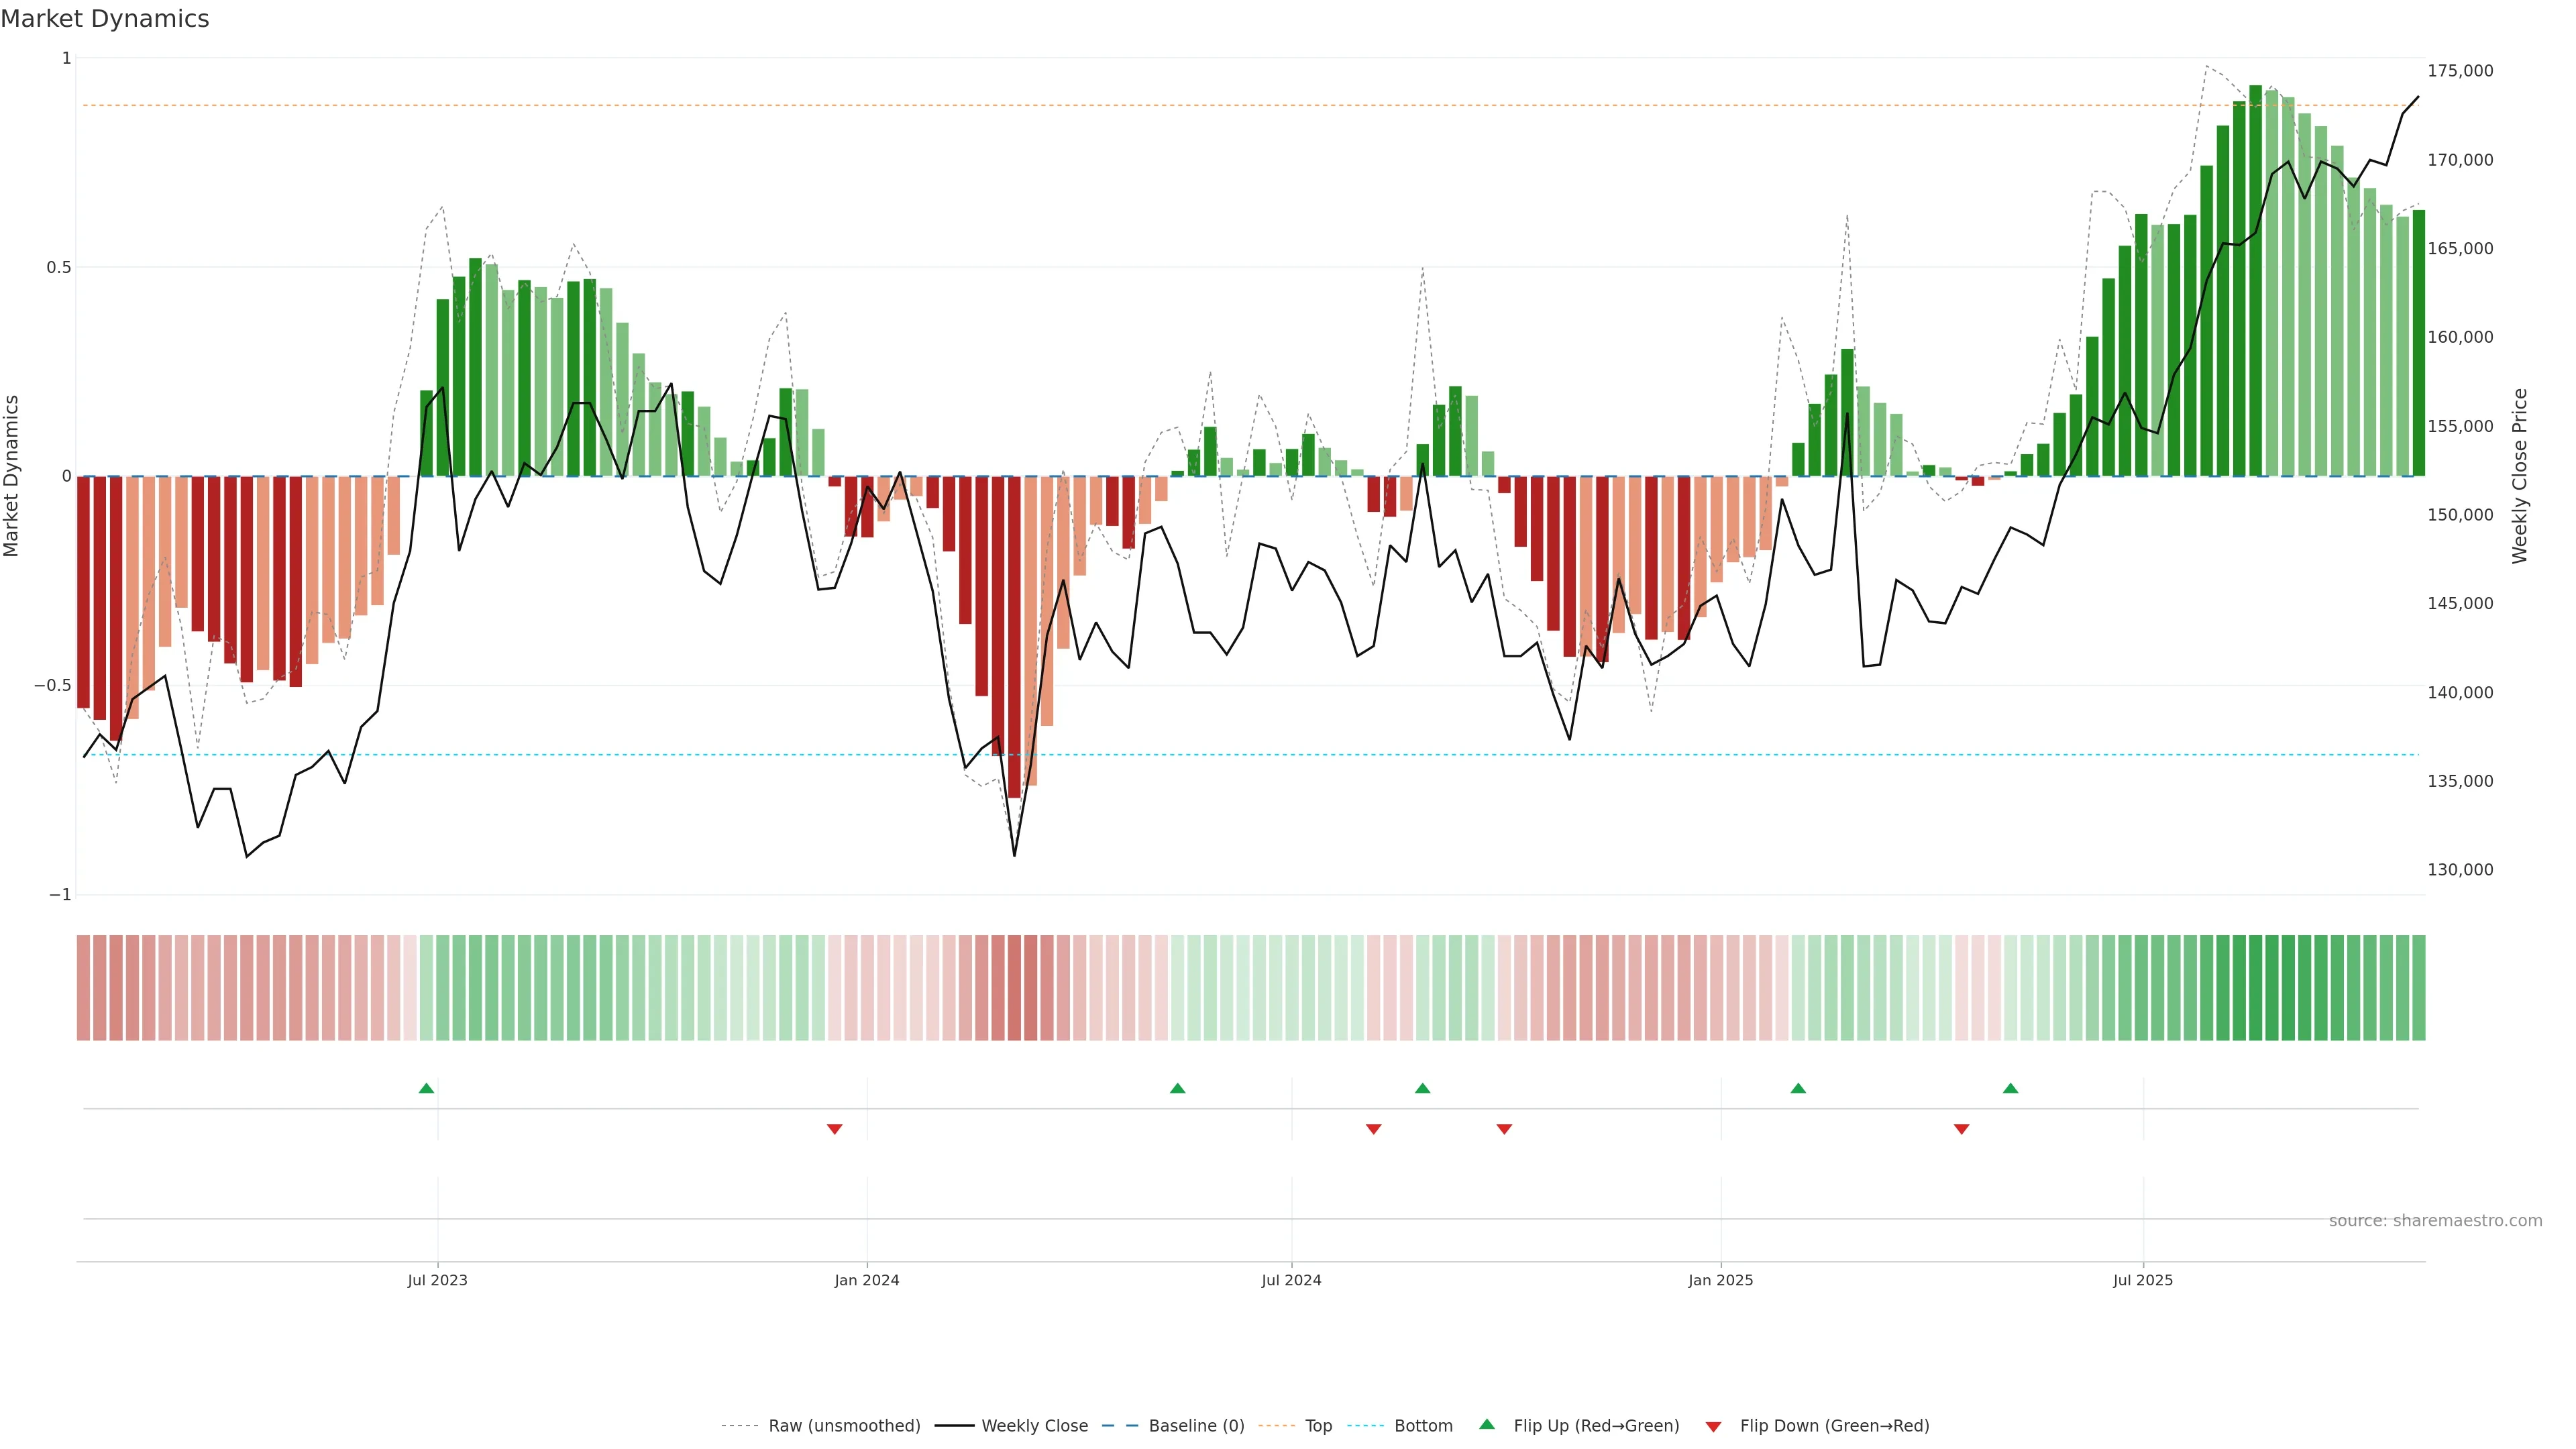Hide the Baseline (0) line via the legend

click(x=1196, y=1426)
